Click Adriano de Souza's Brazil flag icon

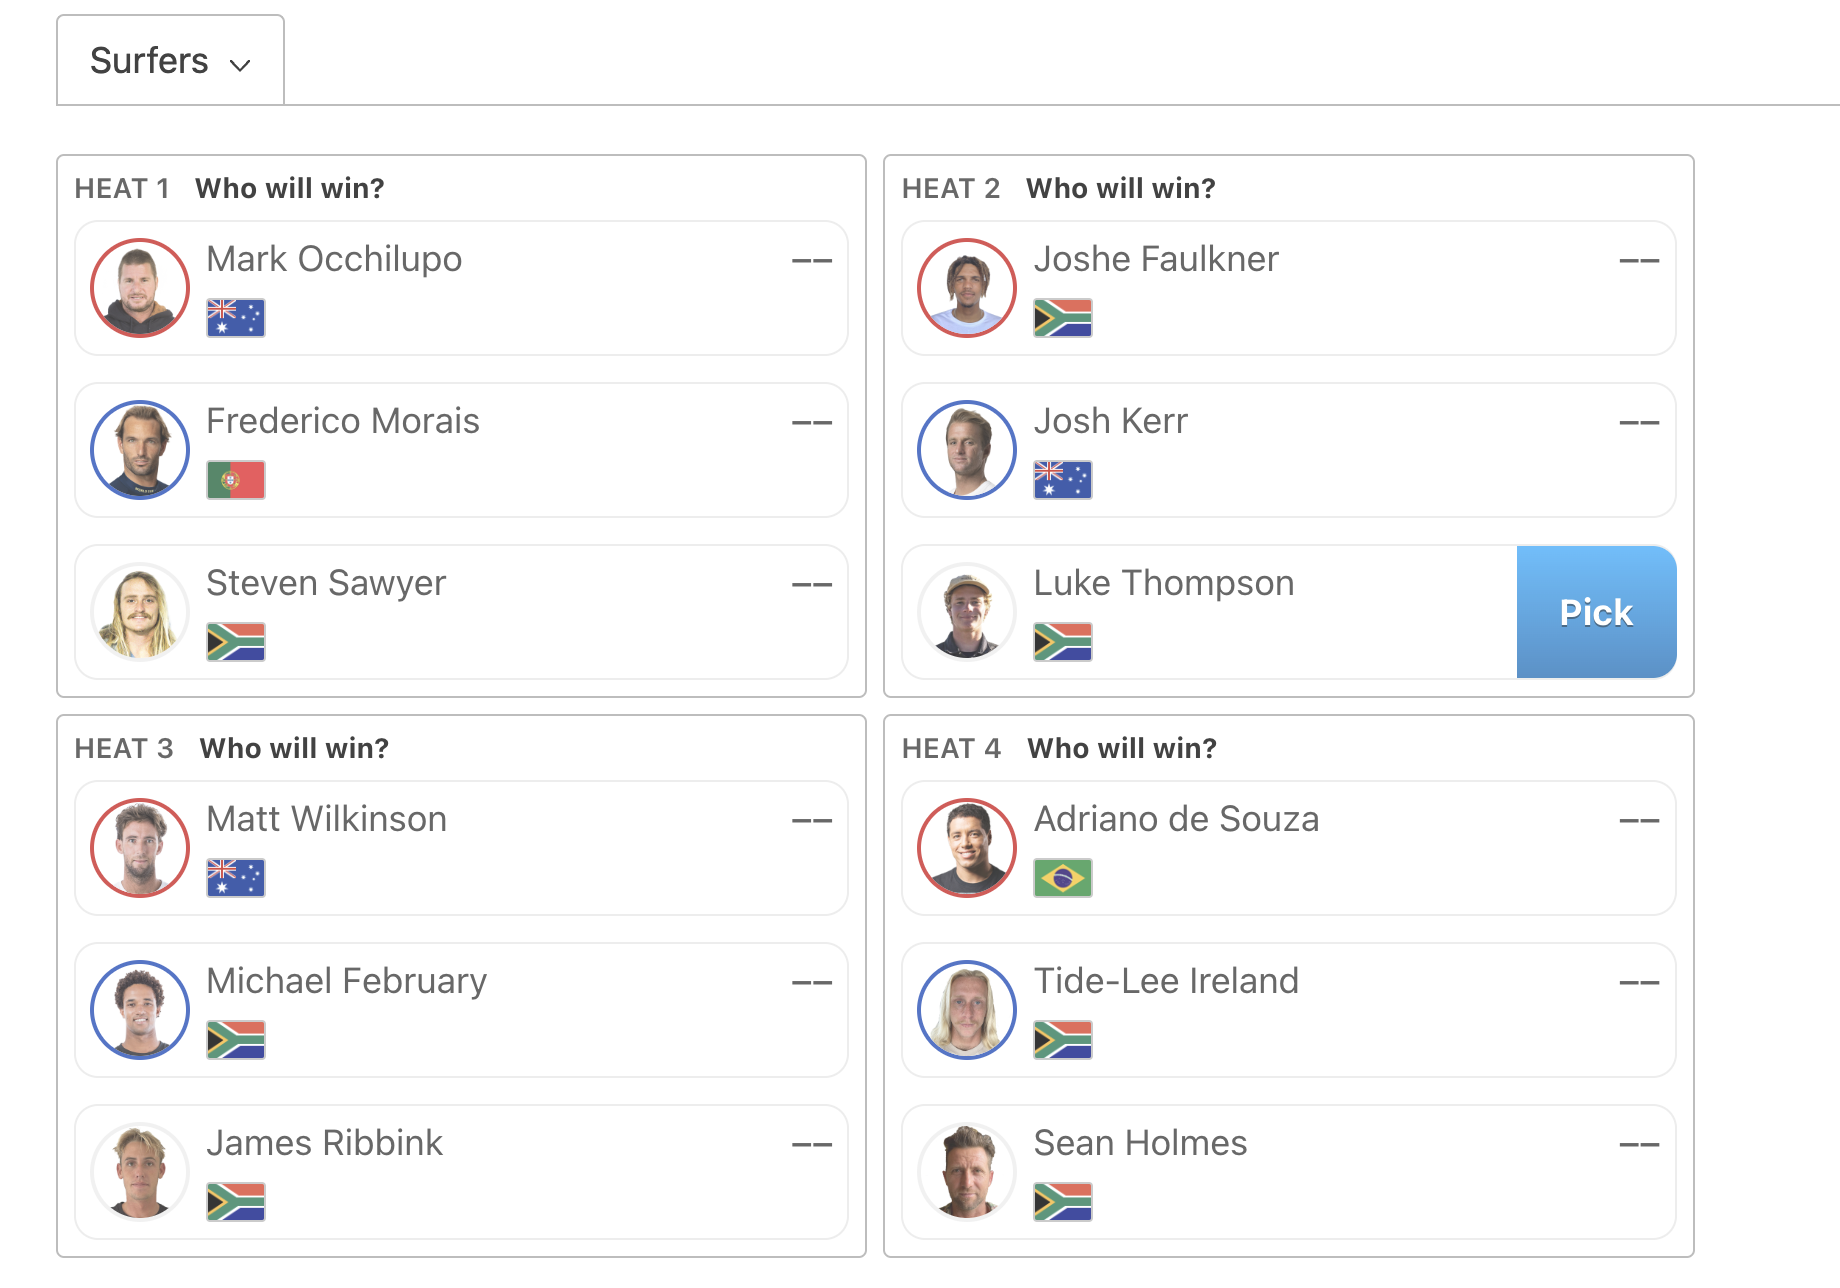click(x=1063, y=878)
